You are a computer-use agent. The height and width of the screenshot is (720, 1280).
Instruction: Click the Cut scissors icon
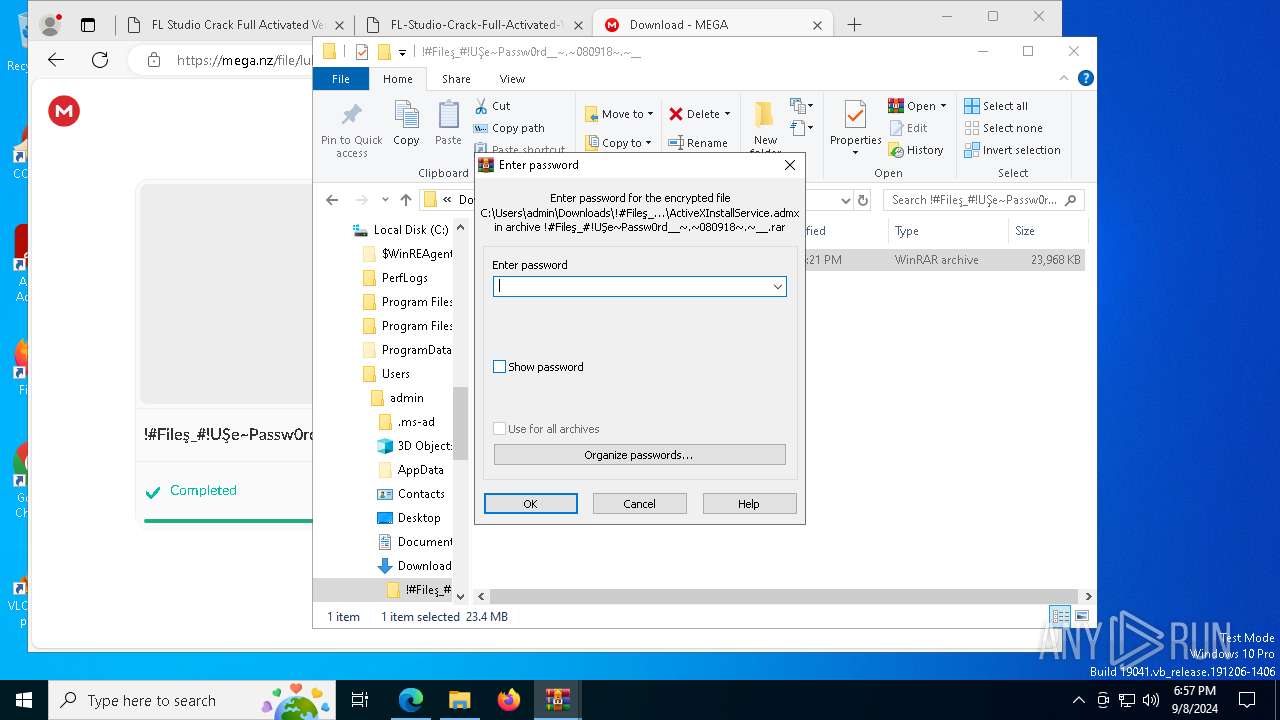[481, 106]
